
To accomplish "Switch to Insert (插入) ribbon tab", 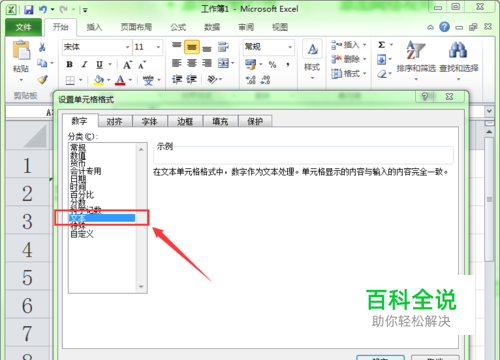I will point(94,27).
